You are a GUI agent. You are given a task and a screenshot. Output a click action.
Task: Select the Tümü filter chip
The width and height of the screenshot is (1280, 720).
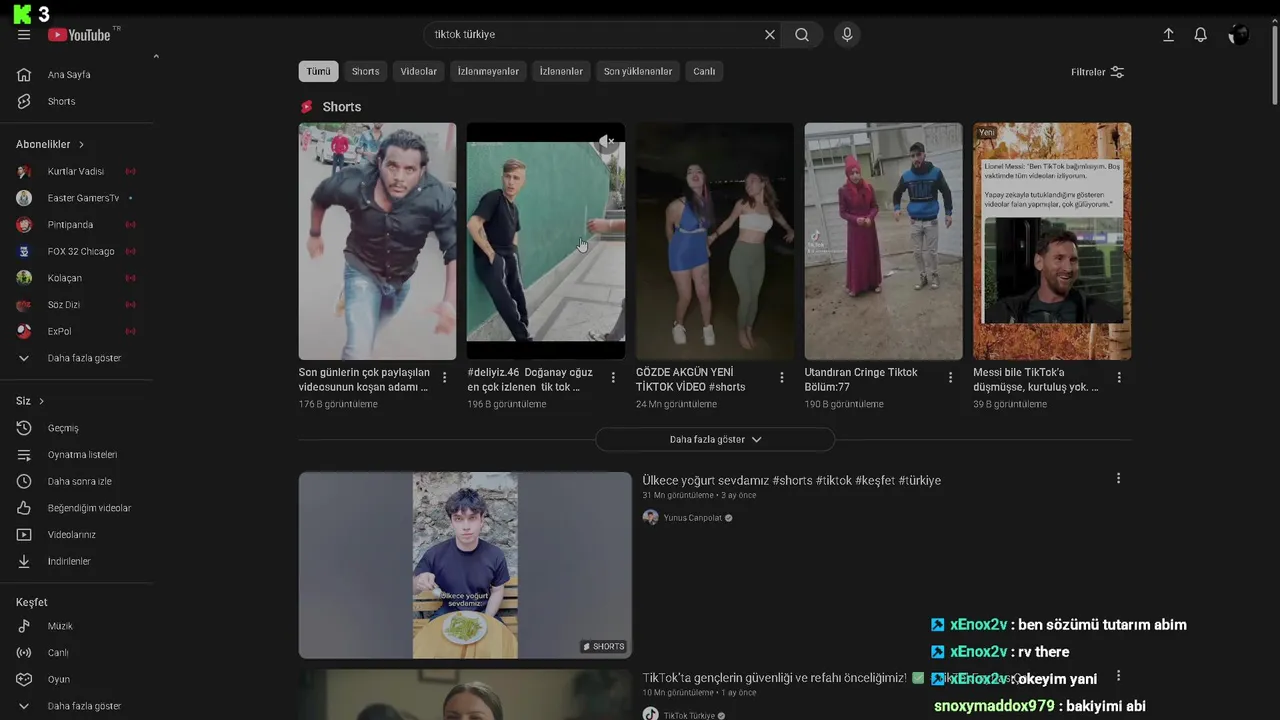[318, 72]
